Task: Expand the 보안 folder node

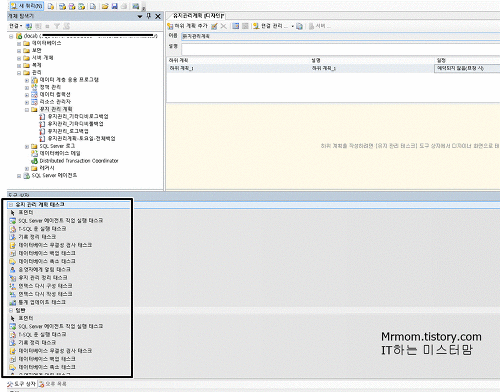Action: click(x=19, y=51)
